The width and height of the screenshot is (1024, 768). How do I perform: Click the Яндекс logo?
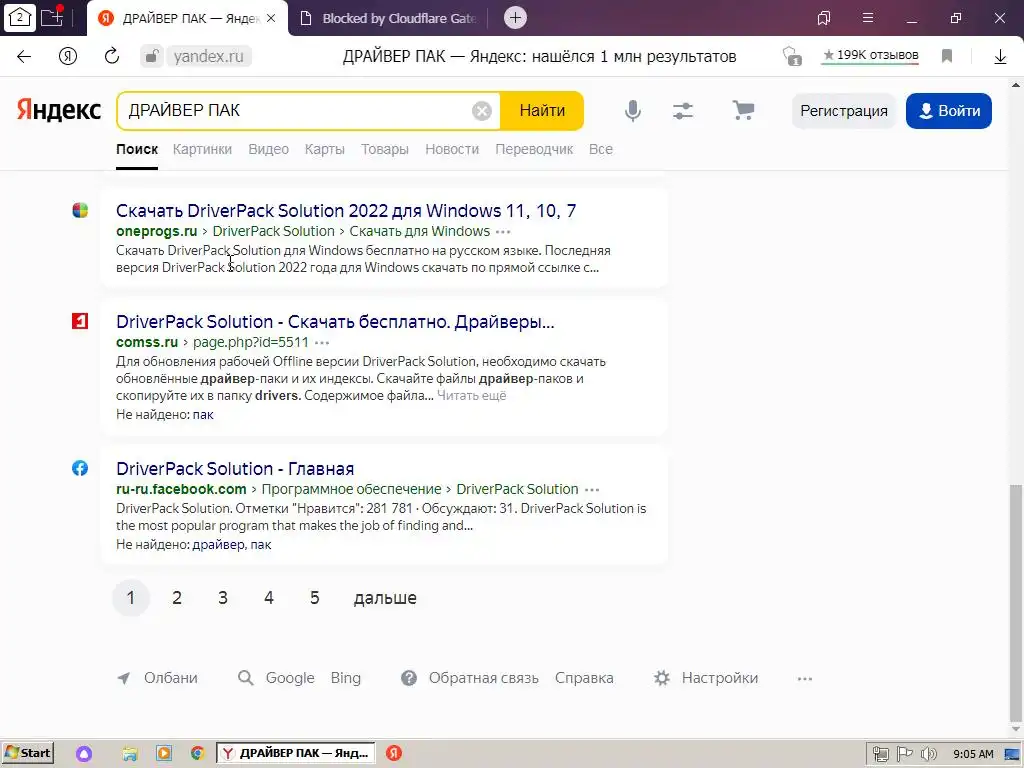59,110
